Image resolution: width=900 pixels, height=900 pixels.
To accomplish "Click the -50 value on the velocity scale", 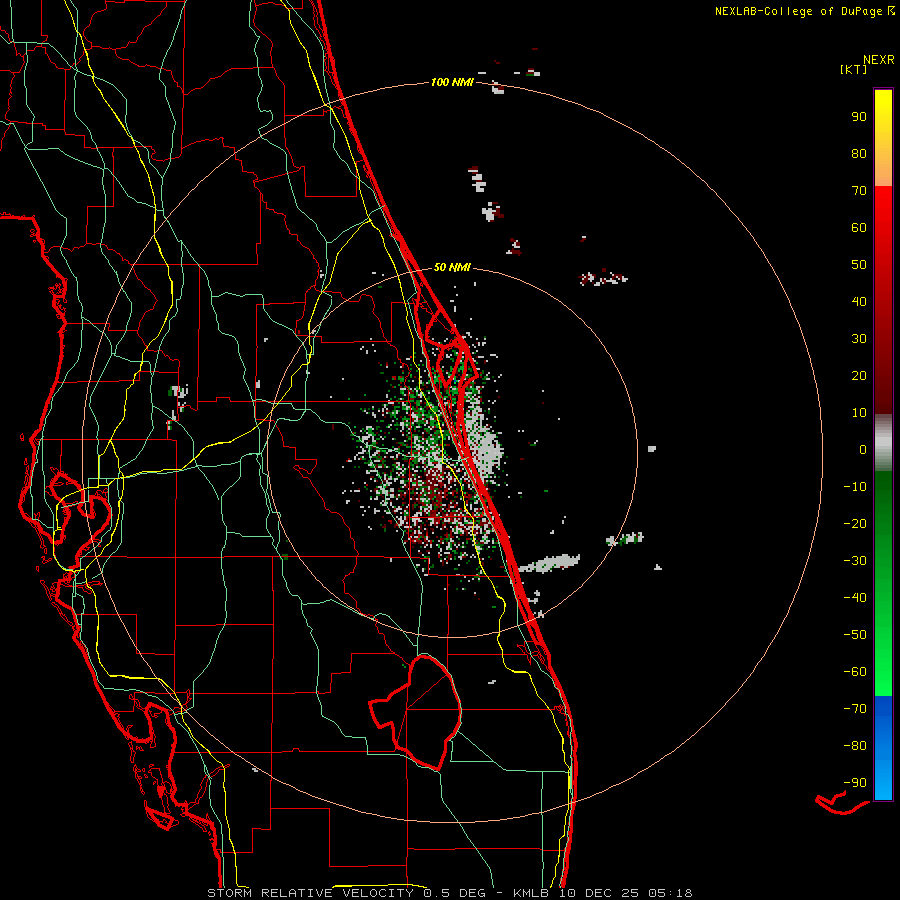I will click(x=855, y=635).
